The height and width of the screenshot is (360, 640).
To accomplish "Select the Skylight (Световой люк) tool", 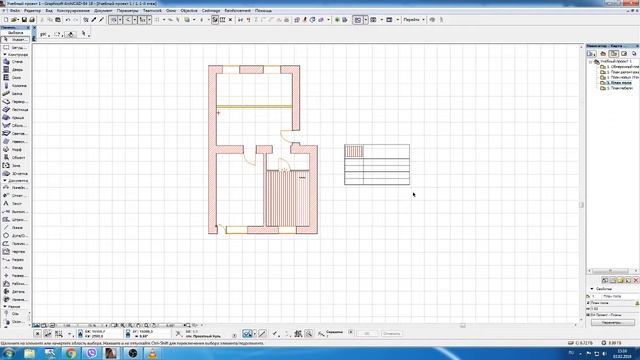I will click(x=15, y=133).
